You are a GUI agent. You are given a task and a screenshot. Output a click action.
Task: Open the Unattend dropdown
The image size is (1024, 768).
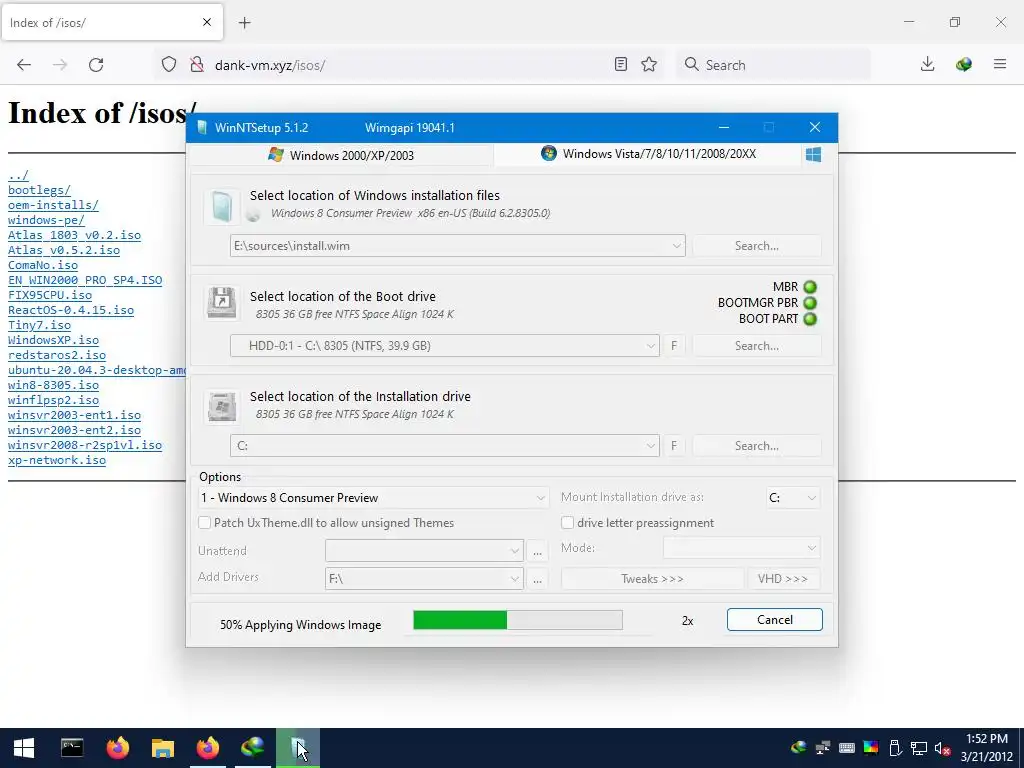tap(424, 551)
